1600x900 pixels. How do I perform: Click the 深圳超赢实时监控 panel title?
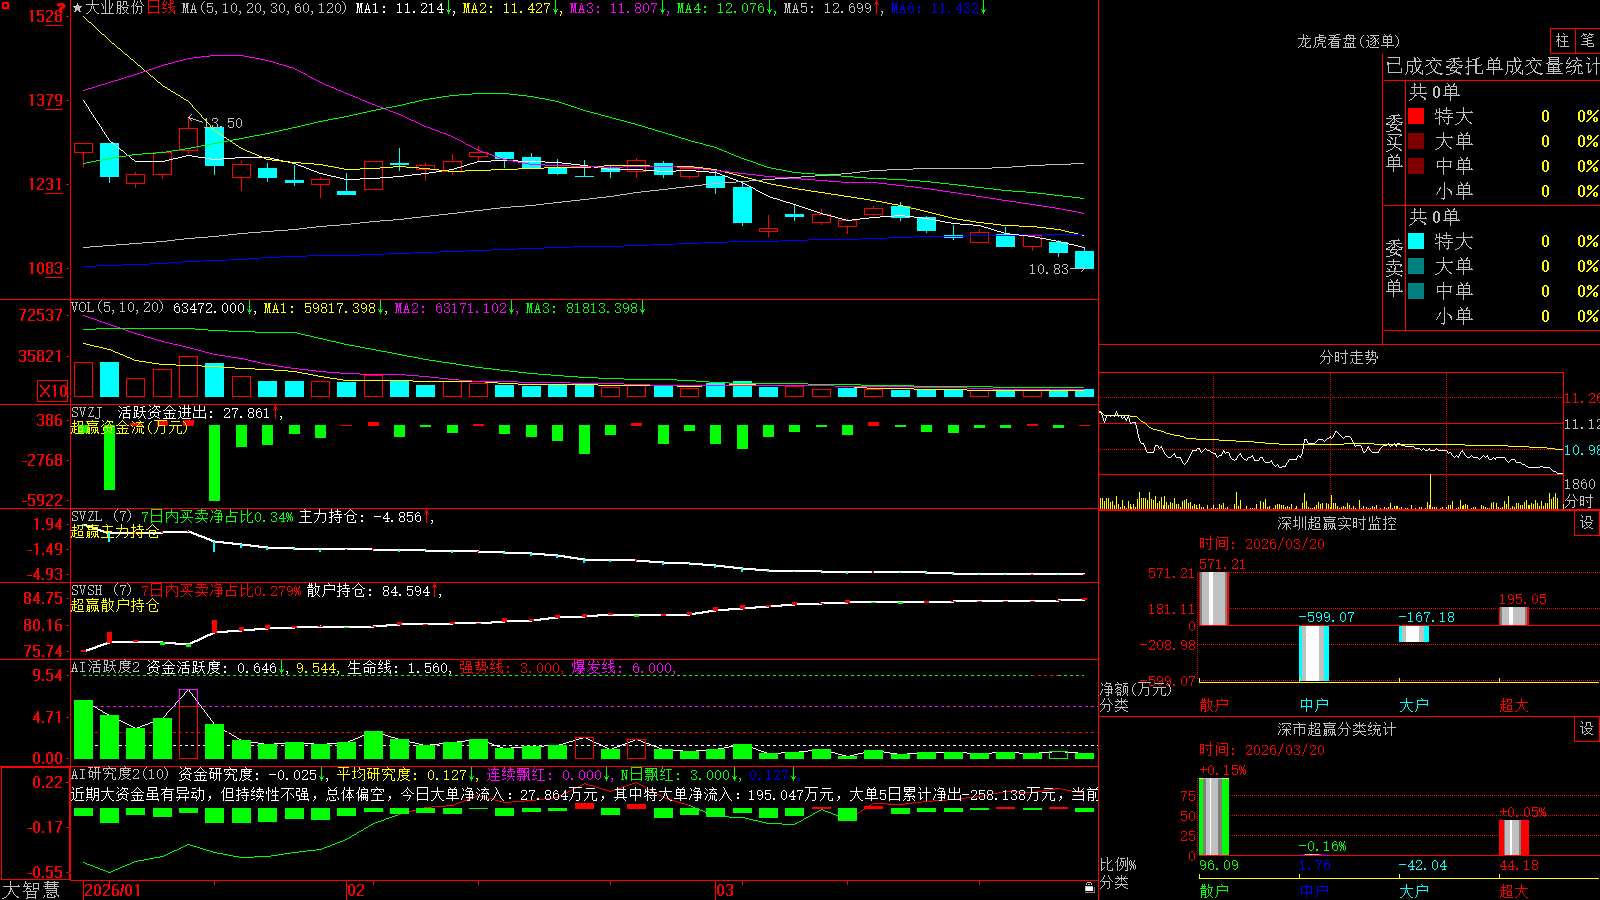pos(1337,523)
